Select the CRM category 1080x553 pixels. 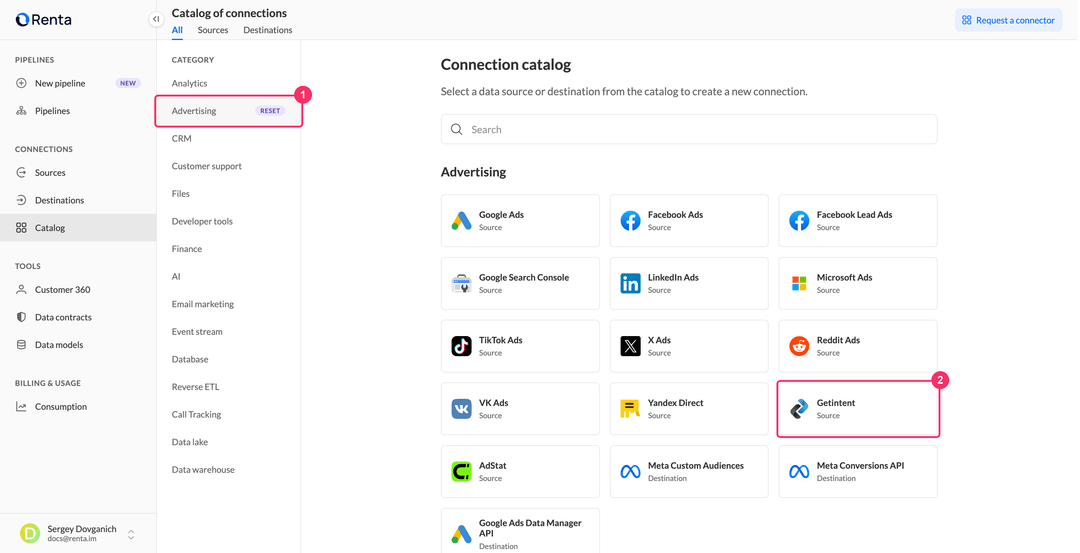tap(182, 138)
